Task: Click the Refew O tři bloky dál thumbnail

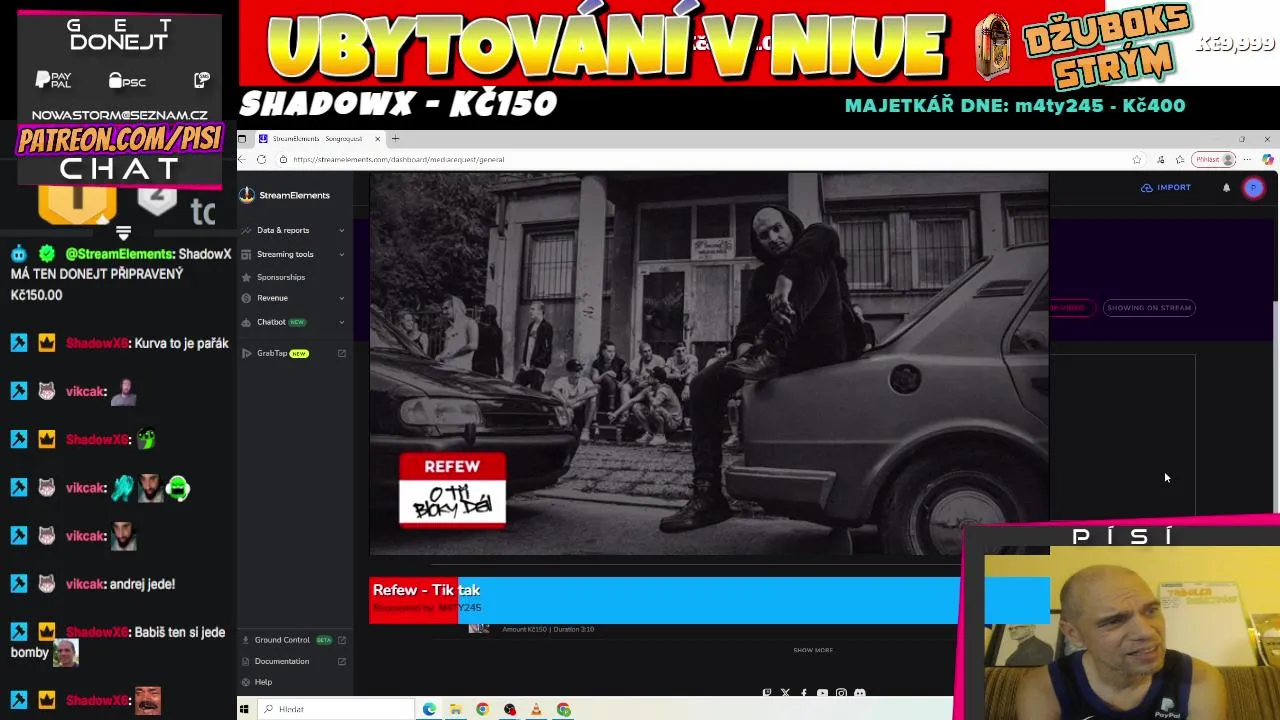Action: click(x=452, y=489)
